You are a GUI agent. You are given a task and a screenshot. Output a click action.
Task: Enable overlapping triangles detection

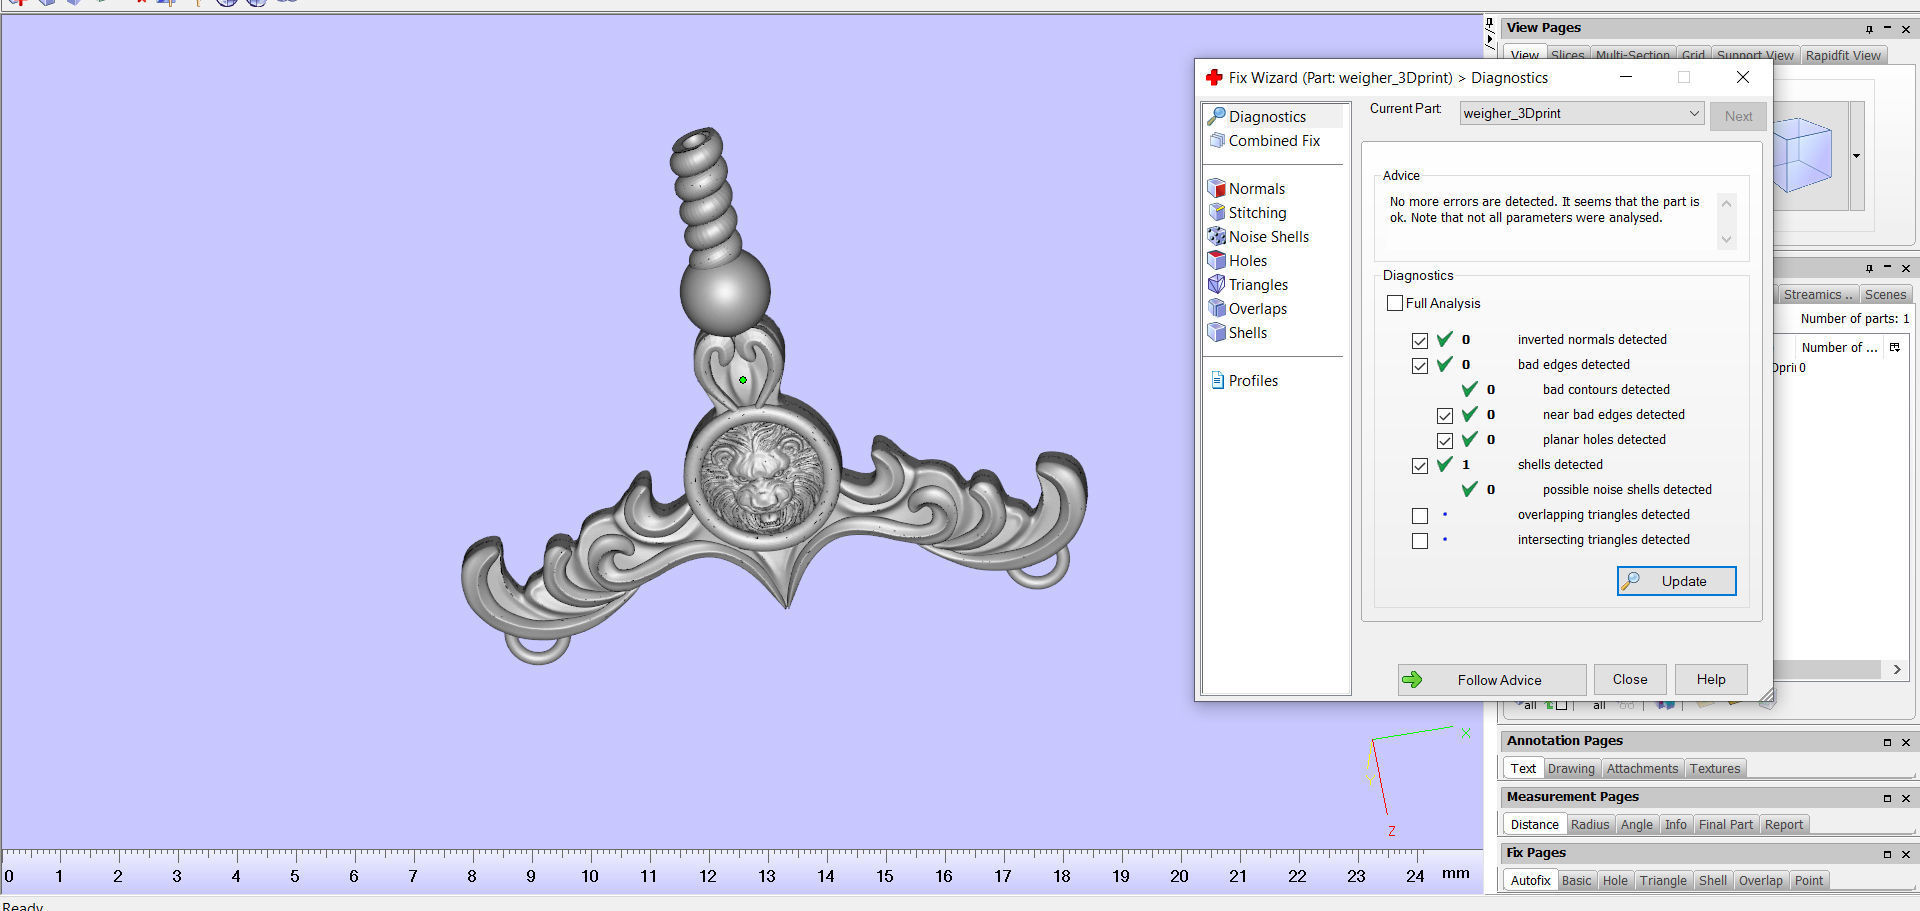click(x=1420, y=515)
